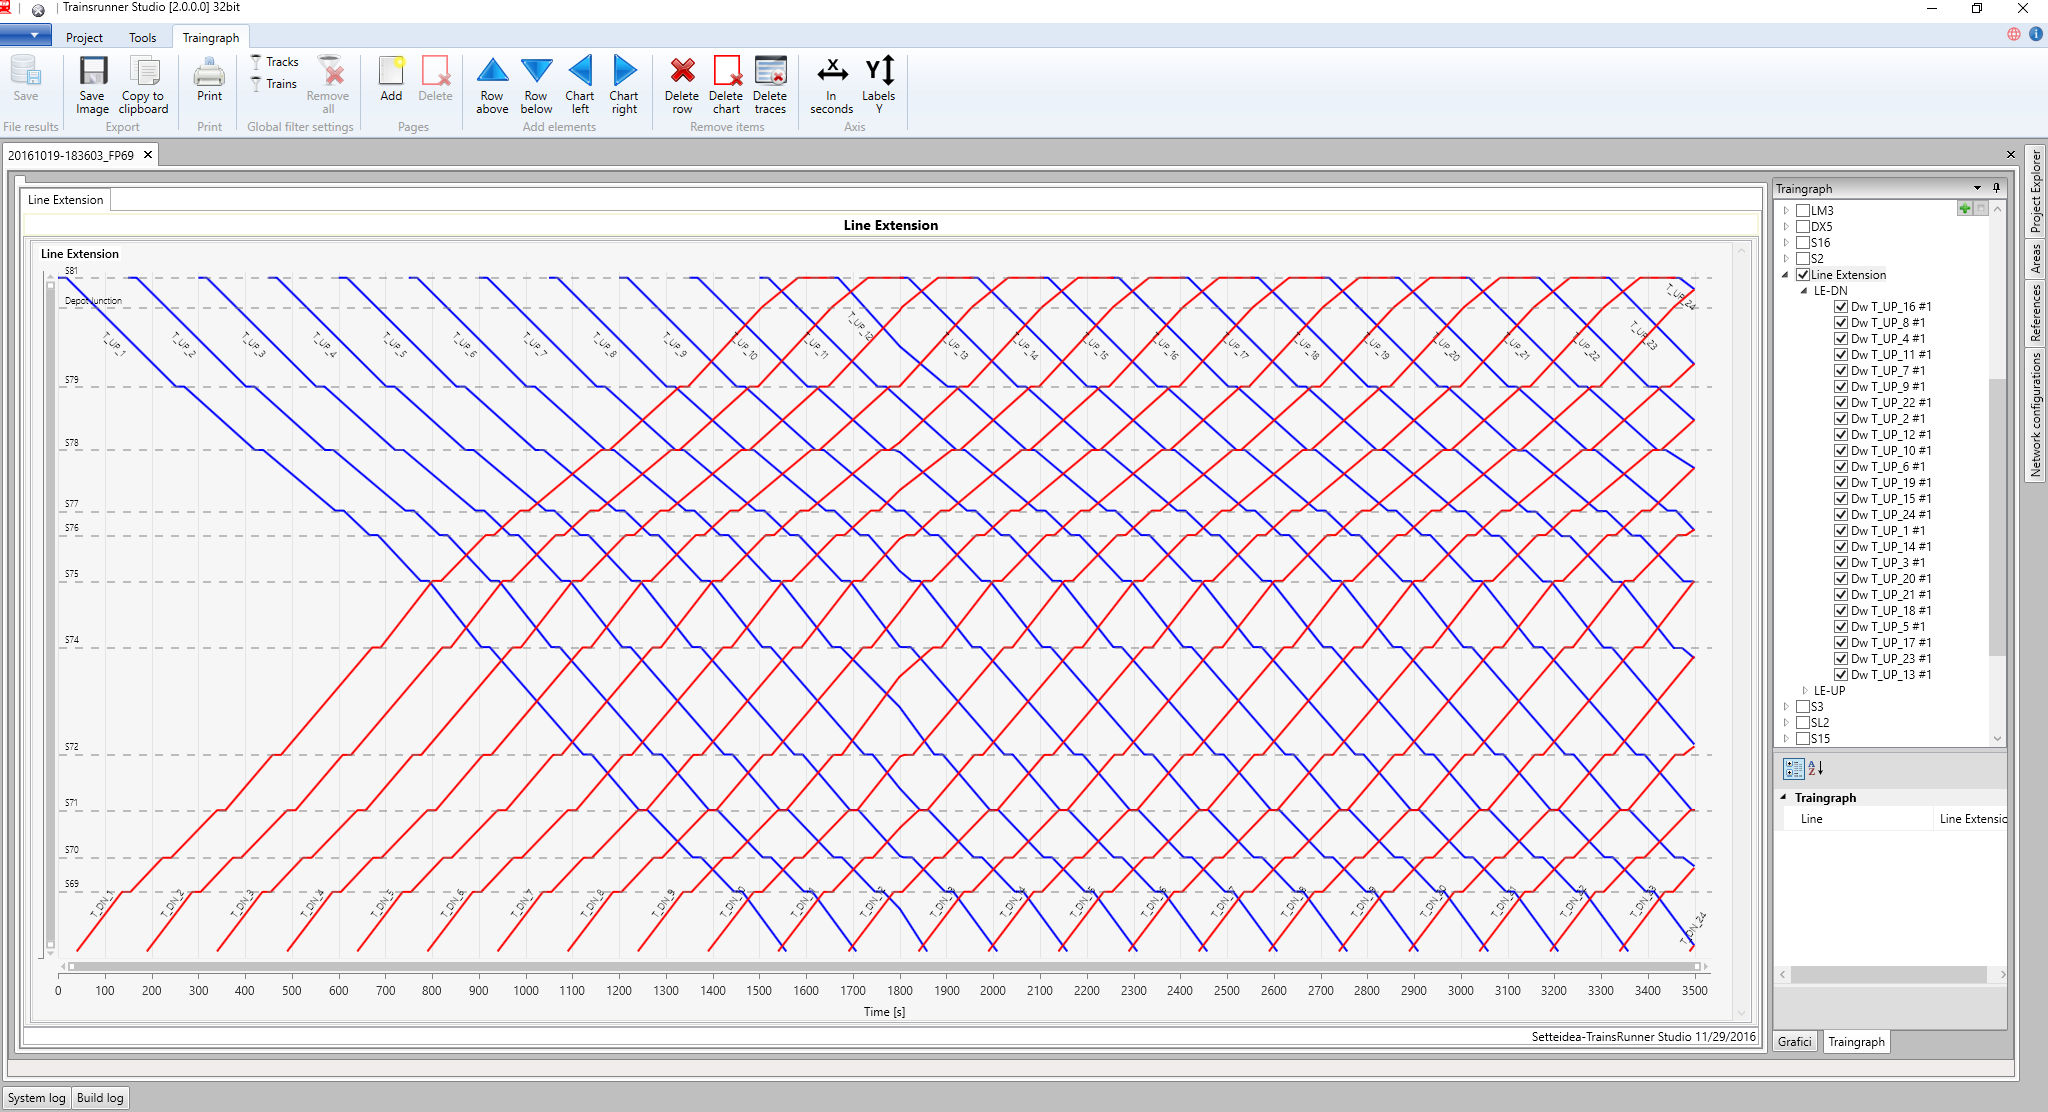Uncheck Dw T_UP_16 #1 checkbox

point(1841,307)
